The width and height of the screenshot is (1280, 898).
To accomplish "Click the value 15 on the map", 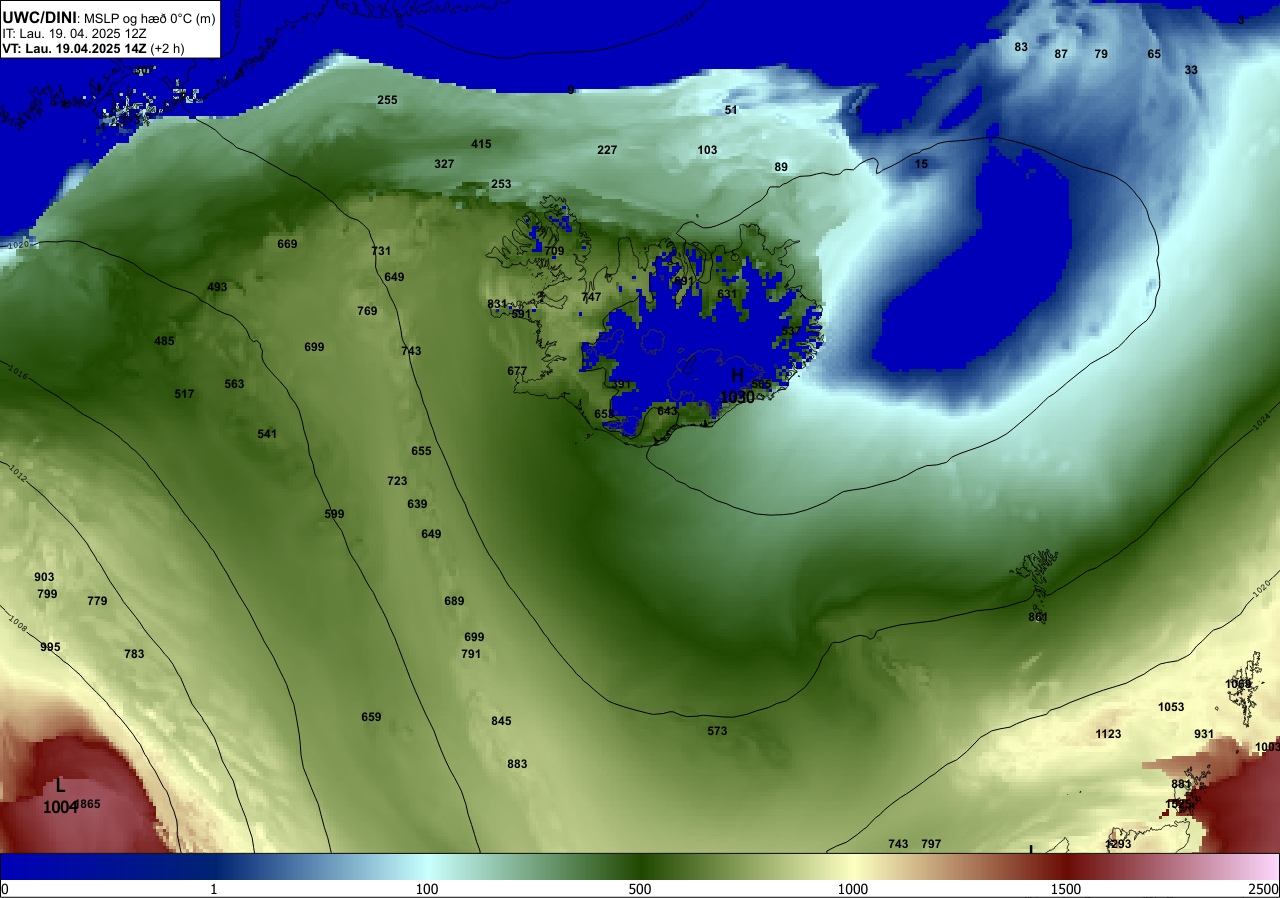I will pos(921,164).
